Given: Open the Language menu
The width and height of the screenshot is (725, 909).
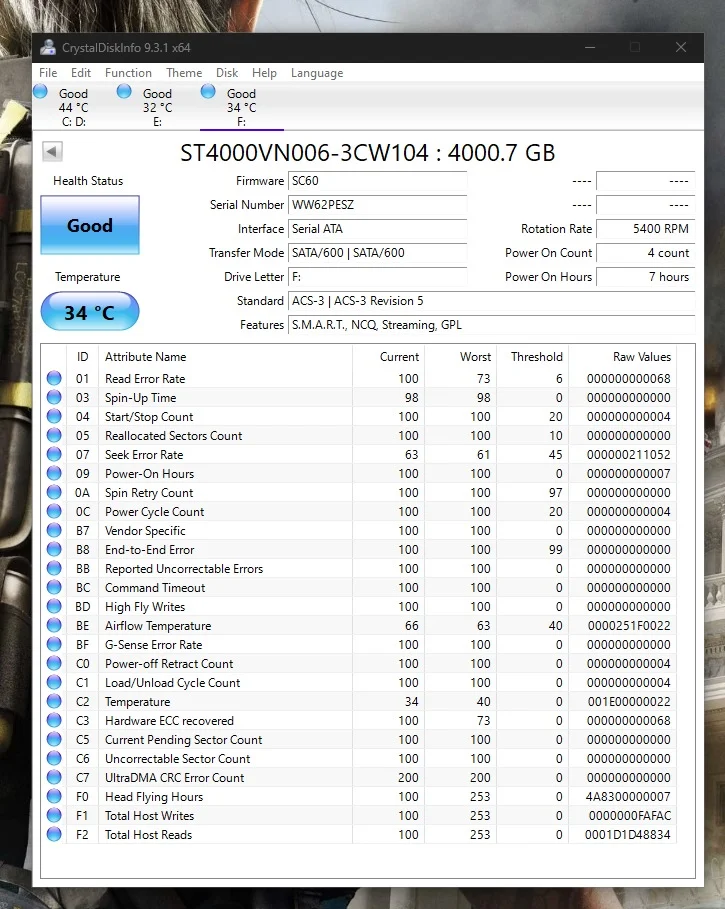Looking at the screenshot, I should point(316,73).
